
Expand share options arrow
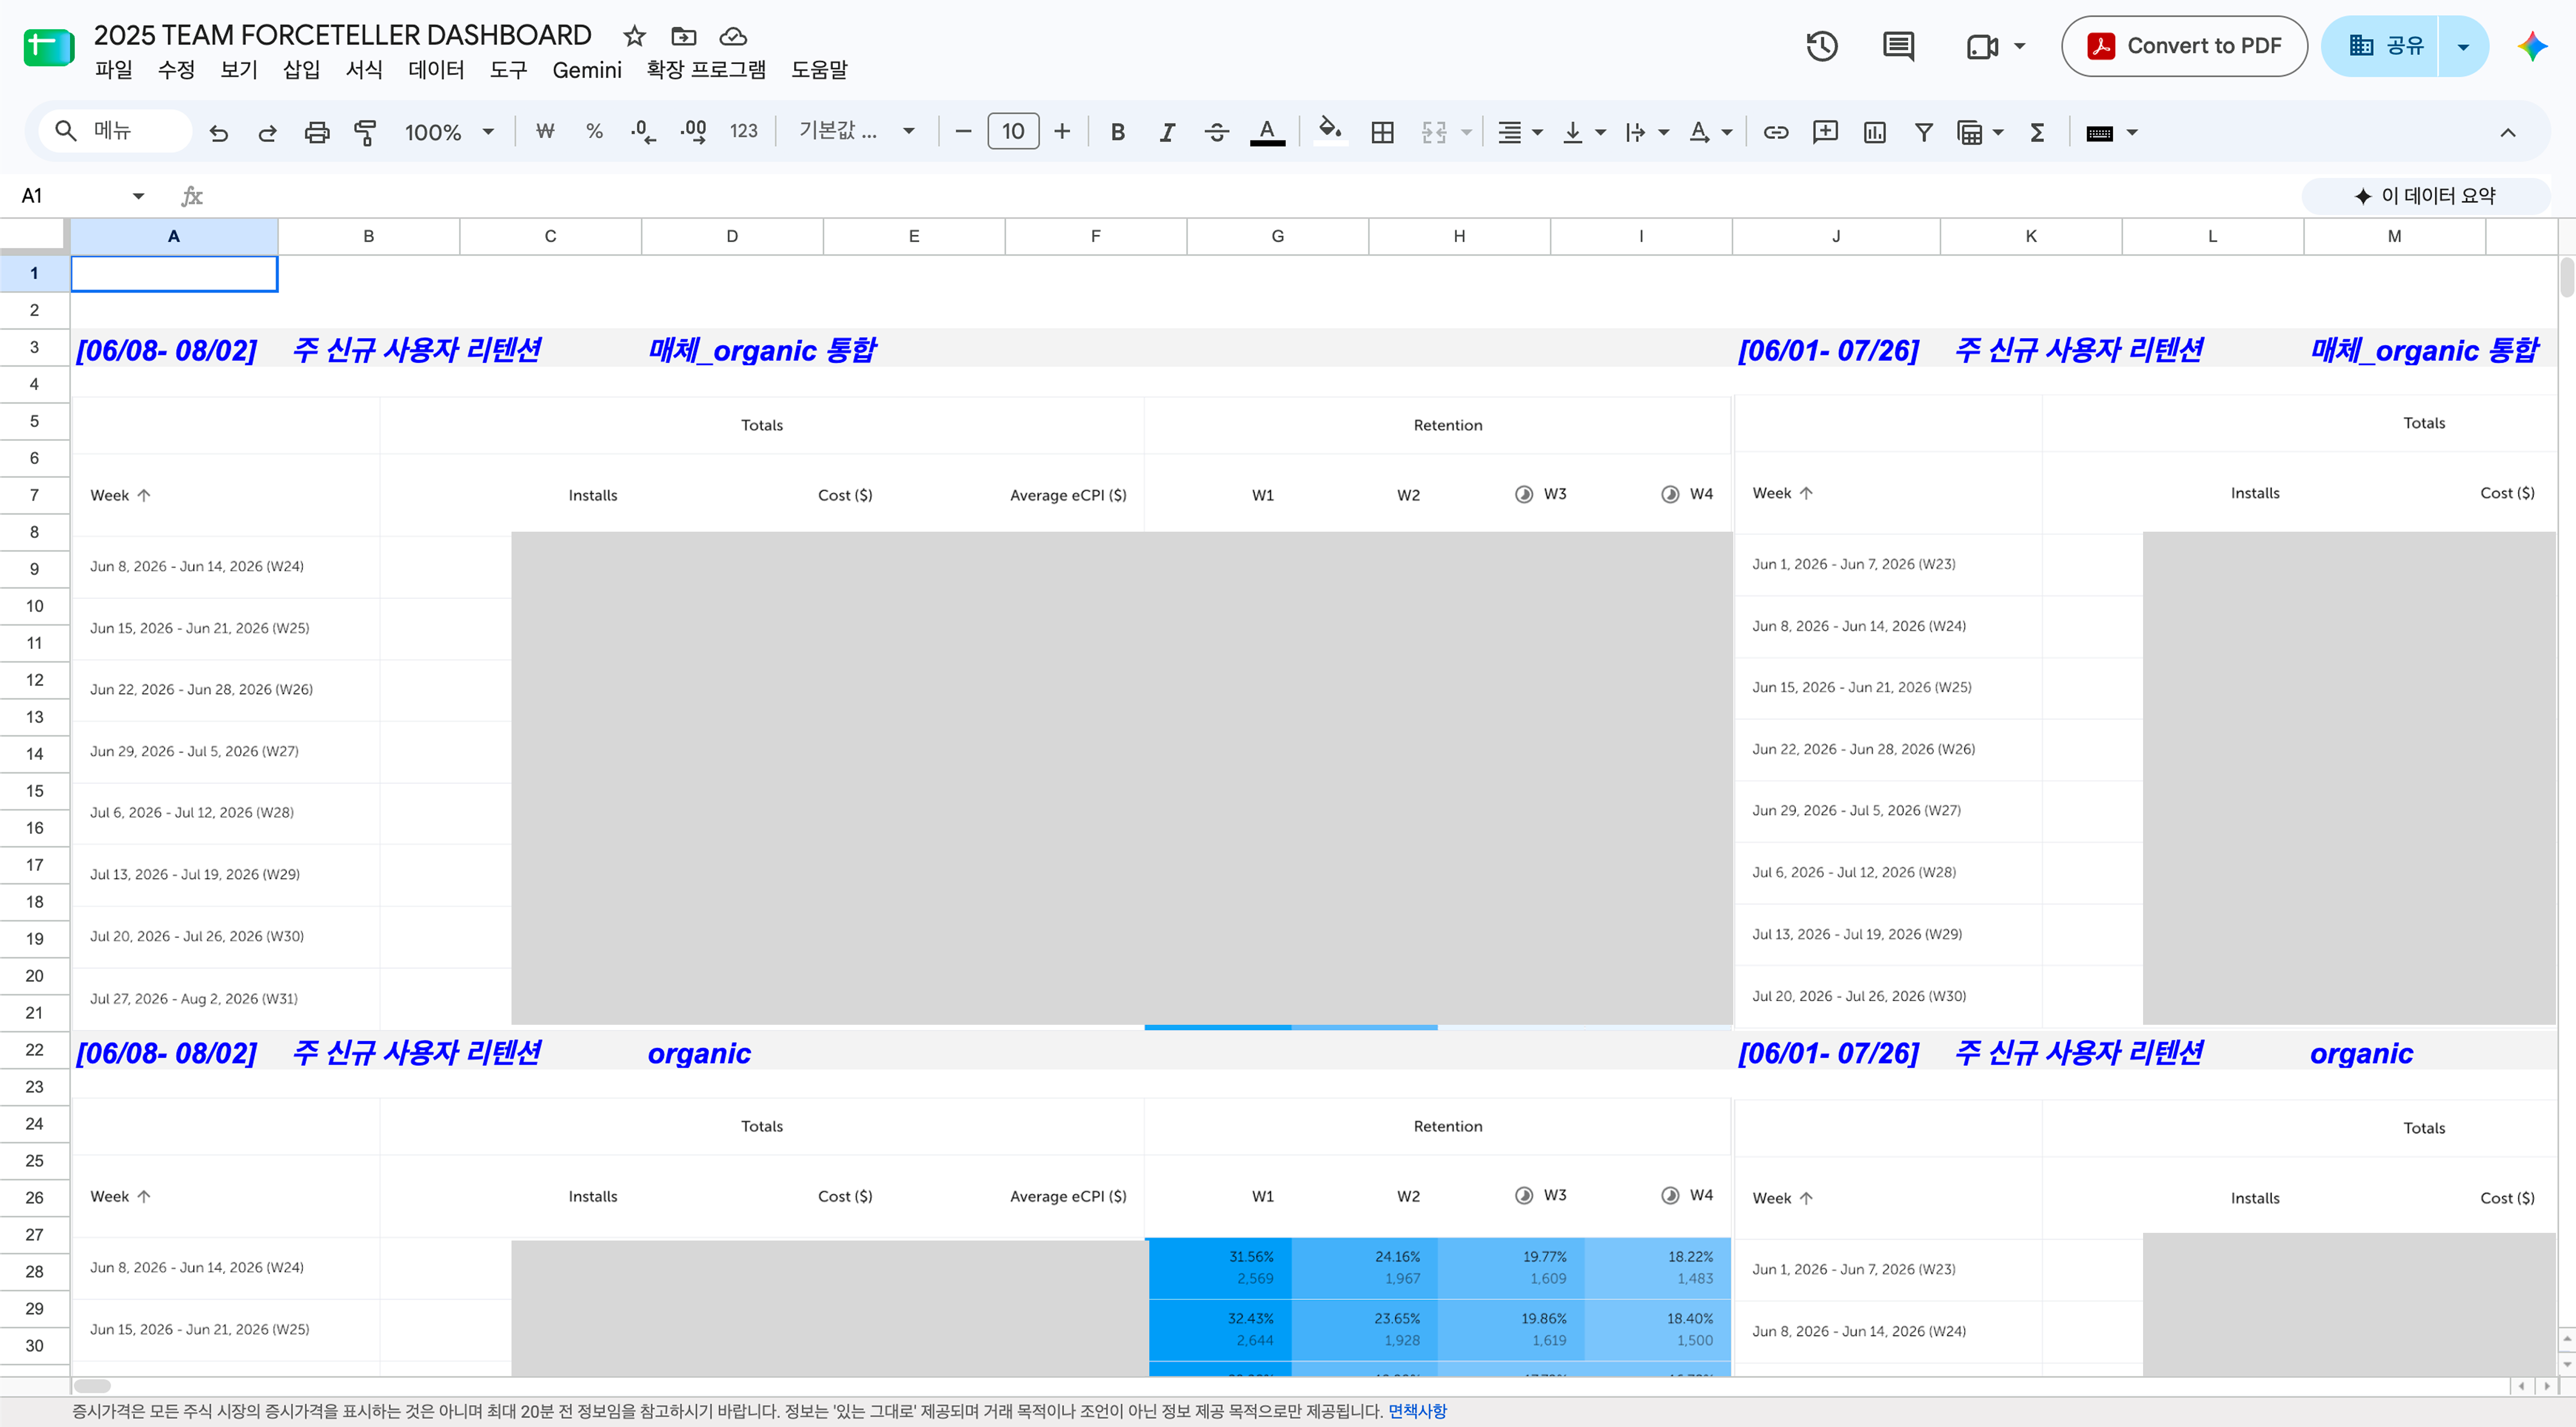click(x=2463, y=46)
